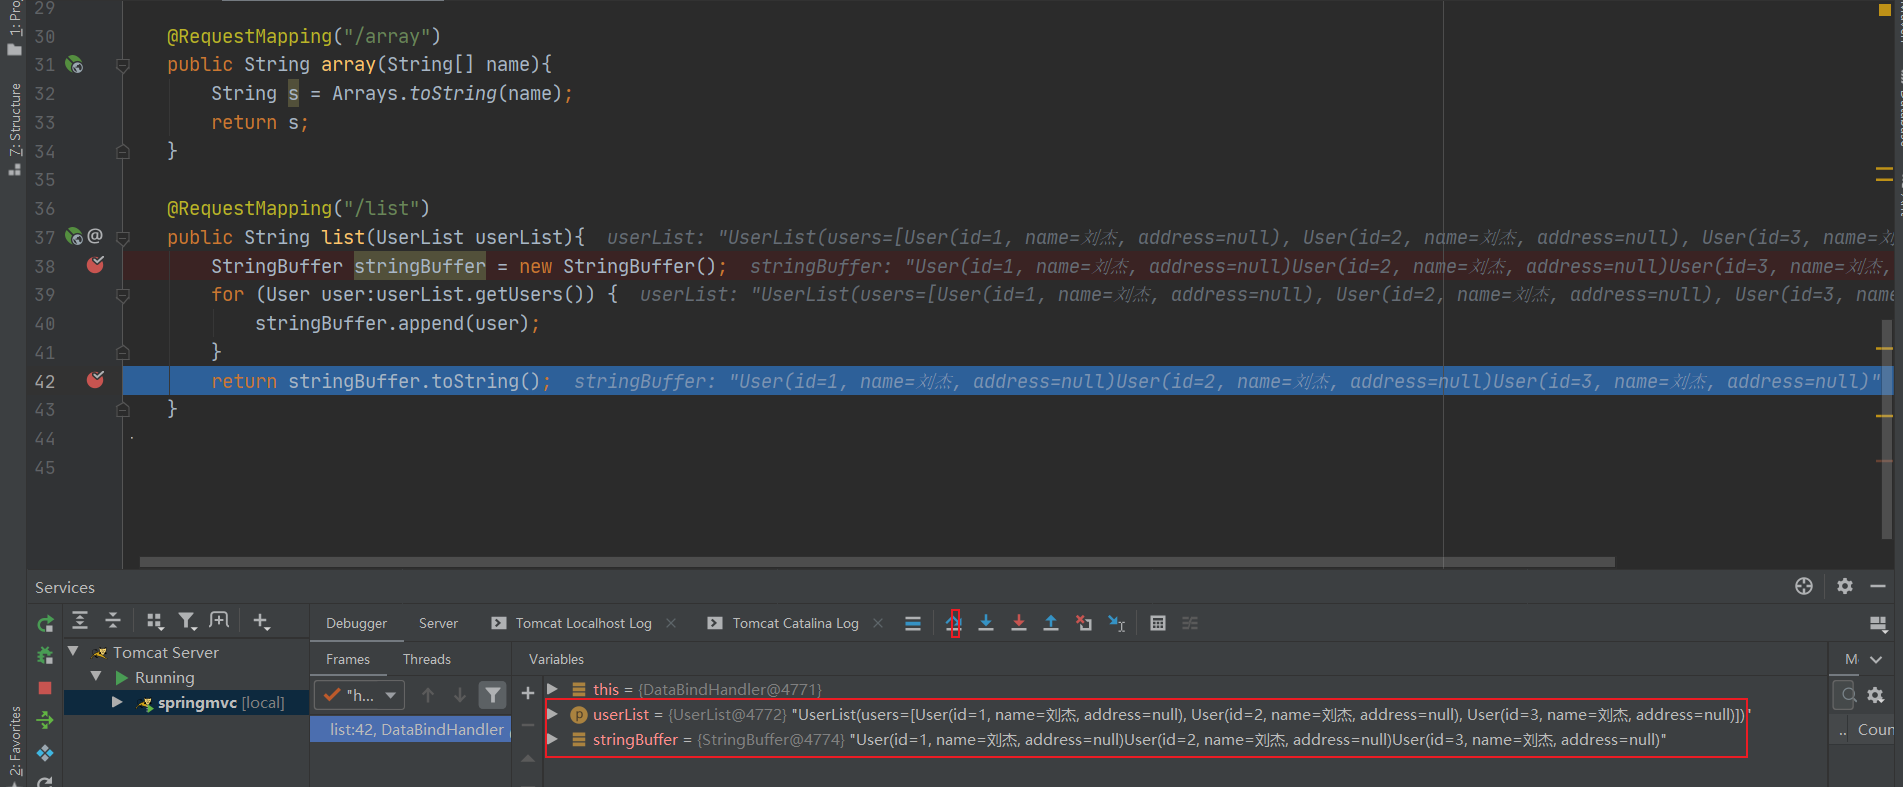Collapse Tomcat Server tree node
The width and height of the screenshot is (1903, 787).
tap(73, 651)
